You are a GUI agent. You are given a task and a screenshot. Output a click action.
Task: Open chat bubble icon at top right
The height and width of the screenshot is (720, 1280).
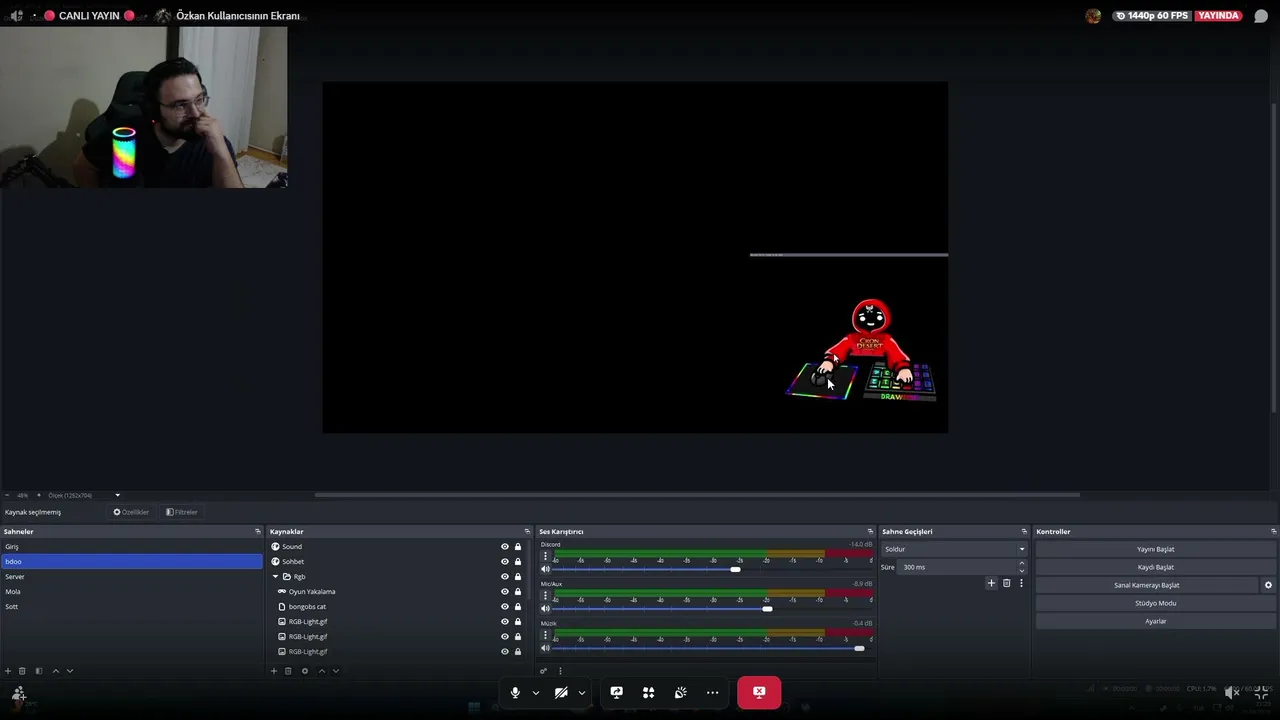[1261, 16]
